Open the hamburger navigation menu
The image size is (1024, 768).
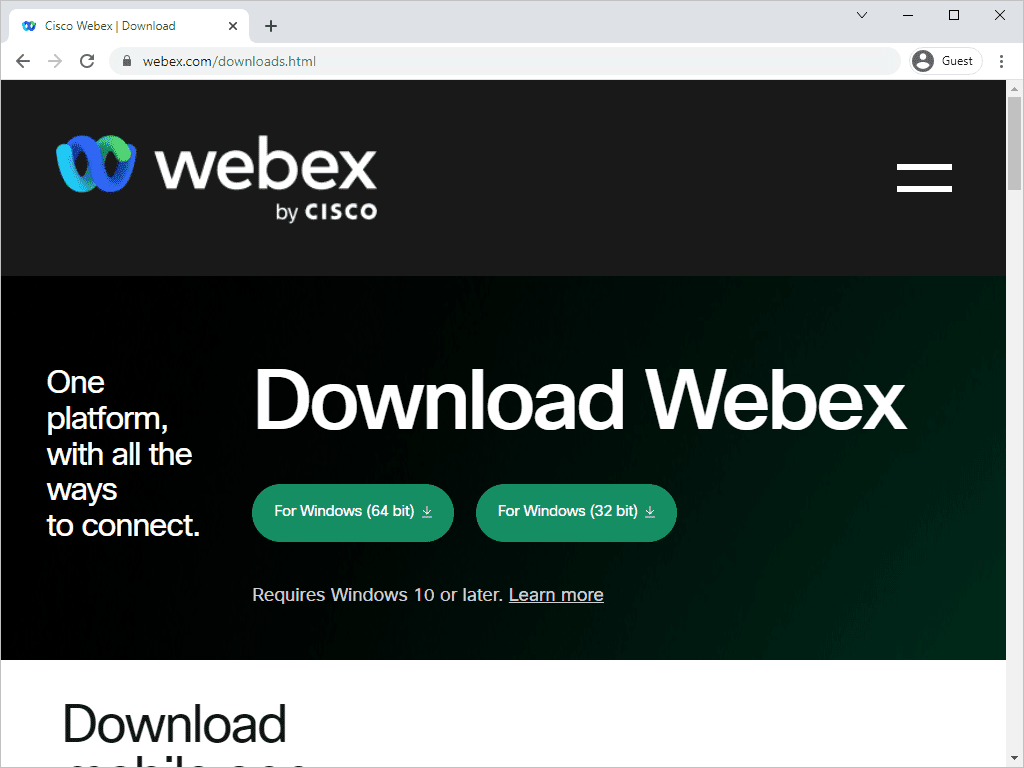point(923,177)
